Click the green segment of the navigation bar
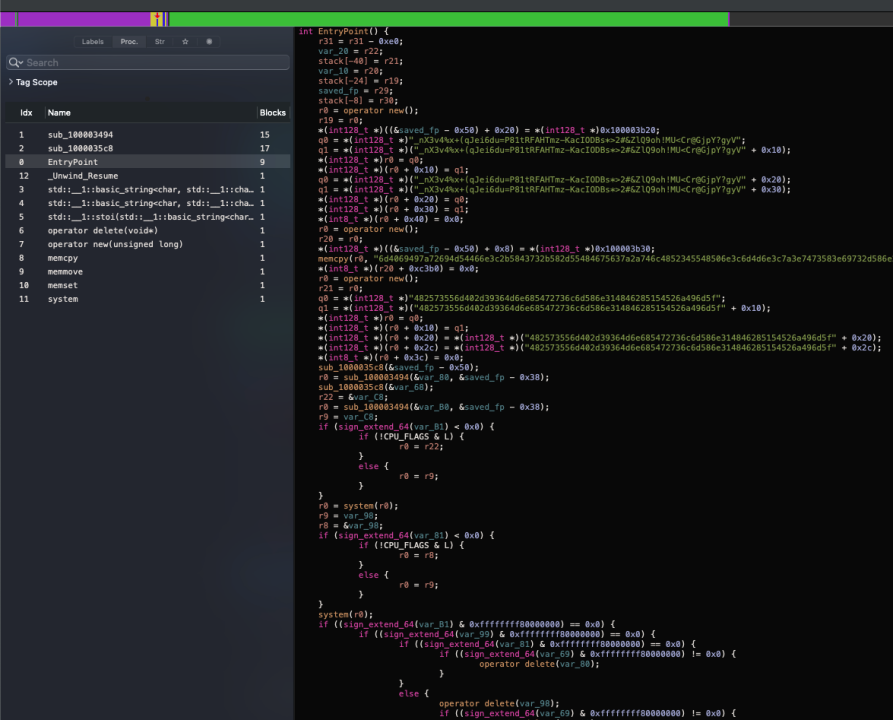 pos(449,19)
